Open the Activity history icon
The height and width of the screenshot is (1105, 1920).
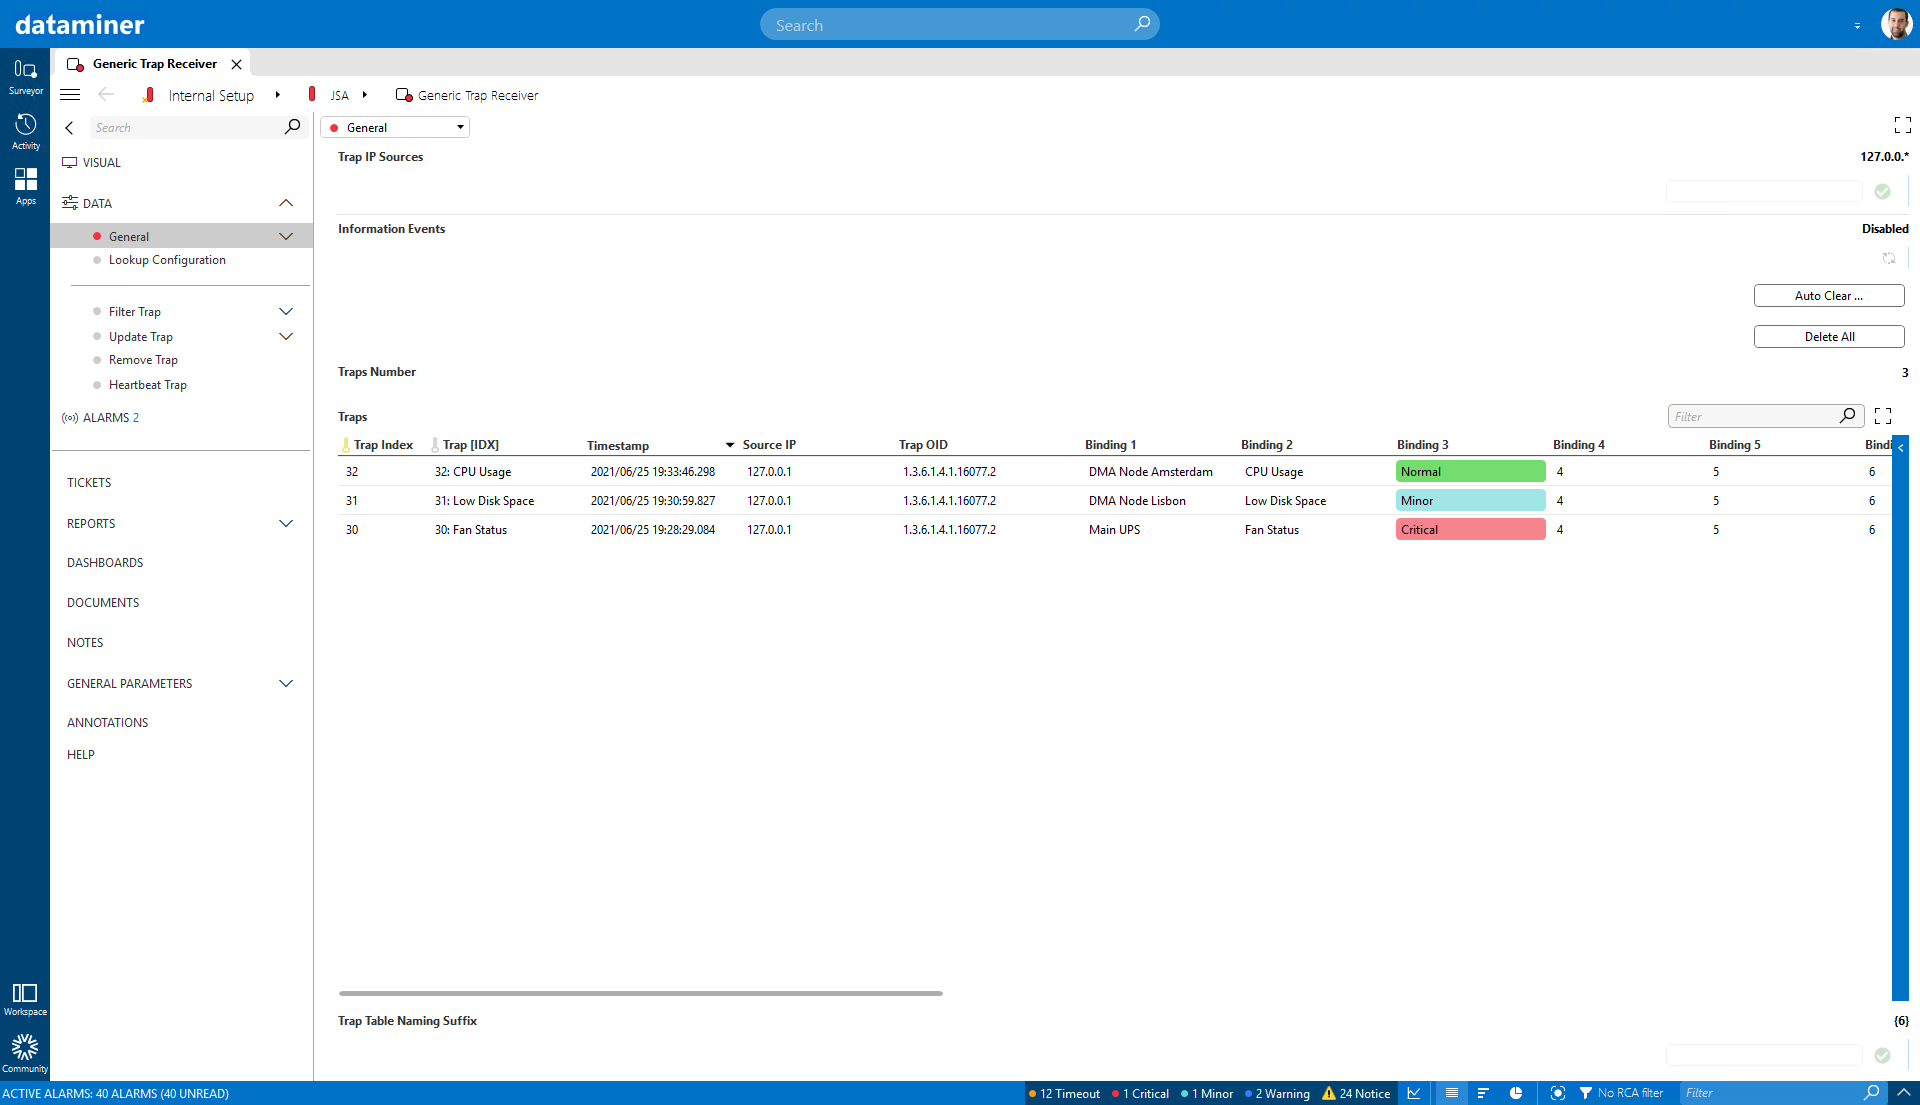tap(25, 131)
